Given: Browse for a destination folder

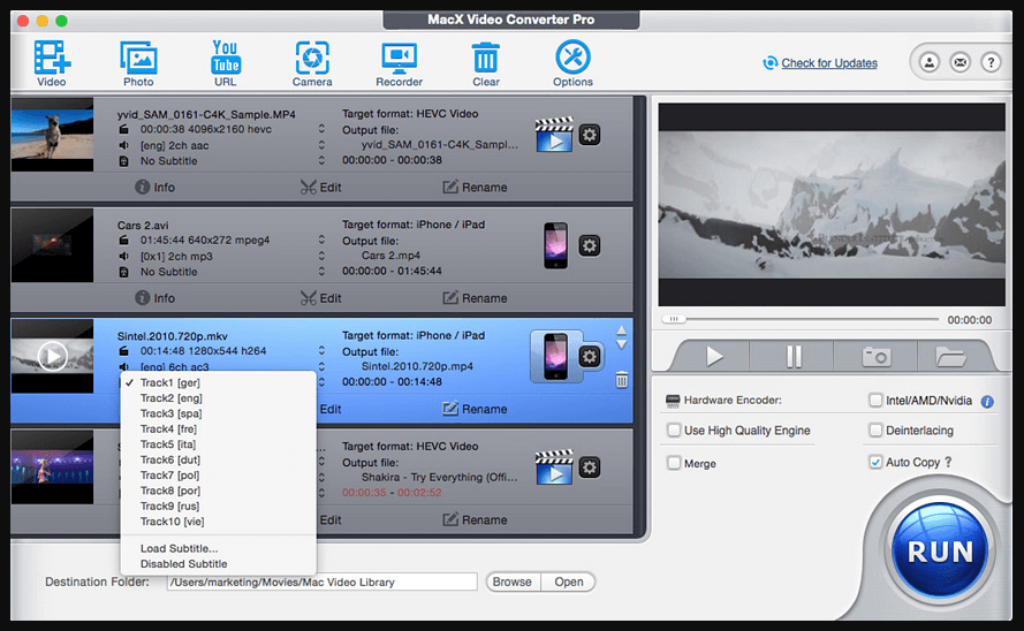Looking at the screenshot, I should [513, 582].
